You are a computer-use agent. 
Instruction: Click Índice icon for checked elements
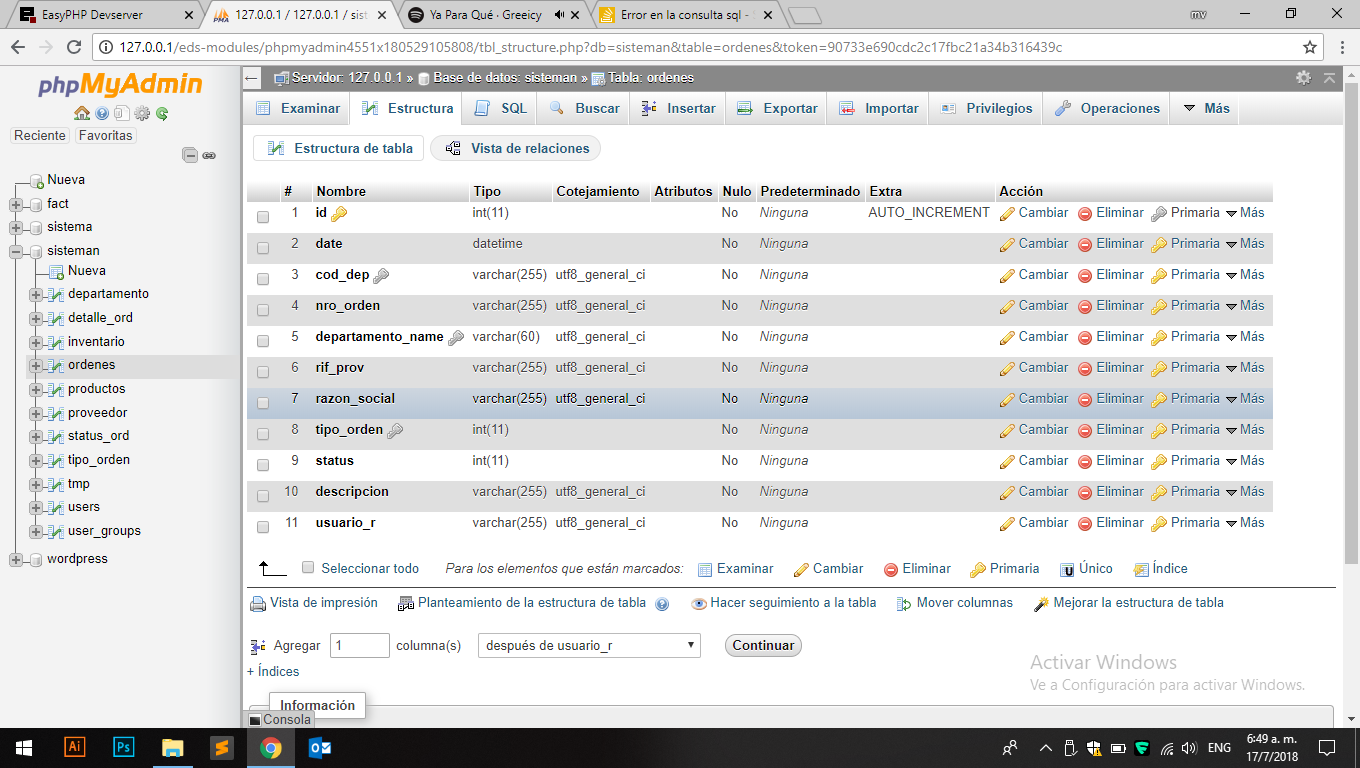1141,570
